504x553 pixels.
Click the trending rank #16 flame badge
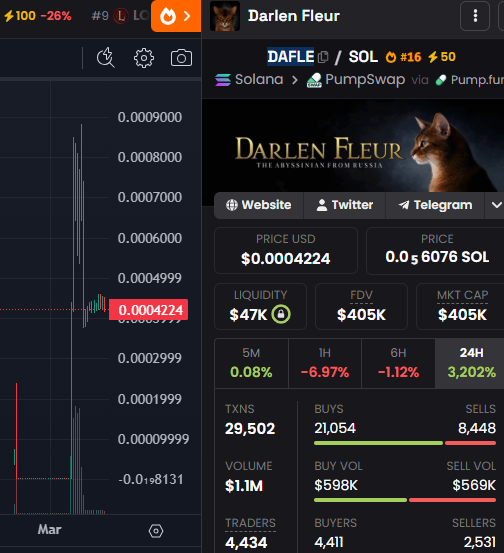pos(403,57)
